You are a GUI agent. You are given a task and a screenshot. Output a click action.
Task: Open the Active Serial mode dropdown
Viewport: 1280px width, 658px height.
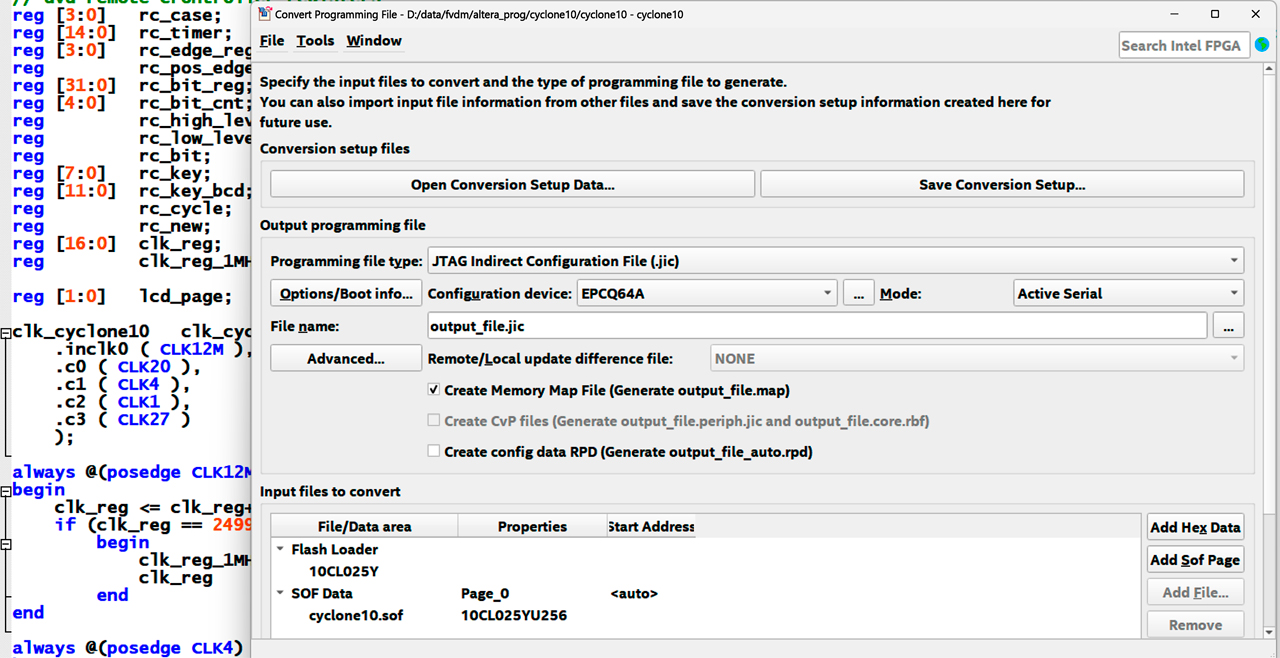1128,294
